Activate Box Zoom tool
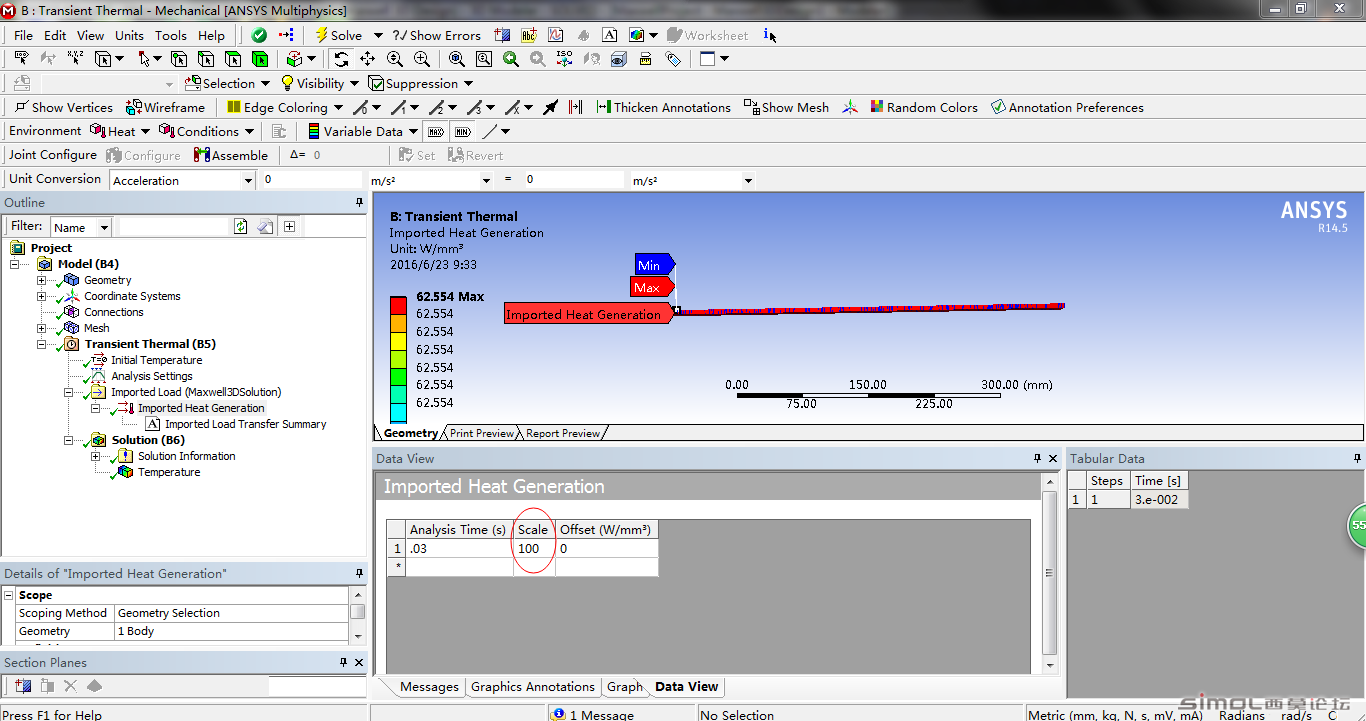This screenshot has width=1366, height=721. tap(421, 59)
